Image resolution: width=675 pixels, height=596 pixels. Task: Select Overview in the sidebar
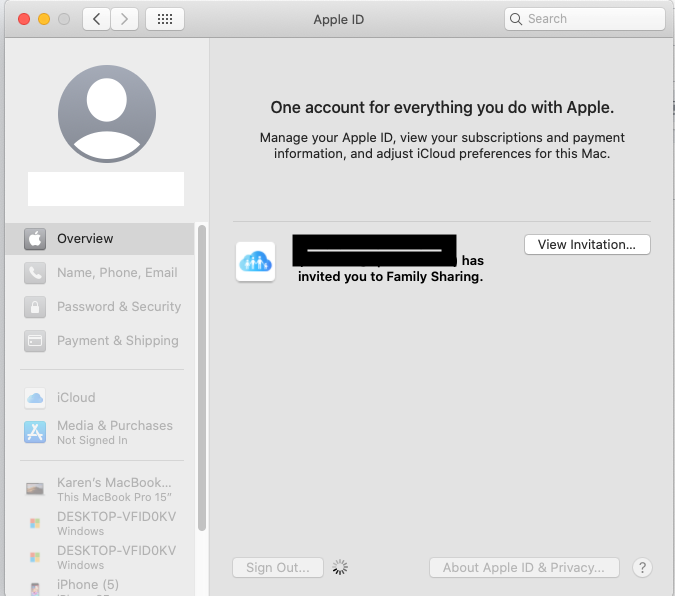click(x=99, y=239)
